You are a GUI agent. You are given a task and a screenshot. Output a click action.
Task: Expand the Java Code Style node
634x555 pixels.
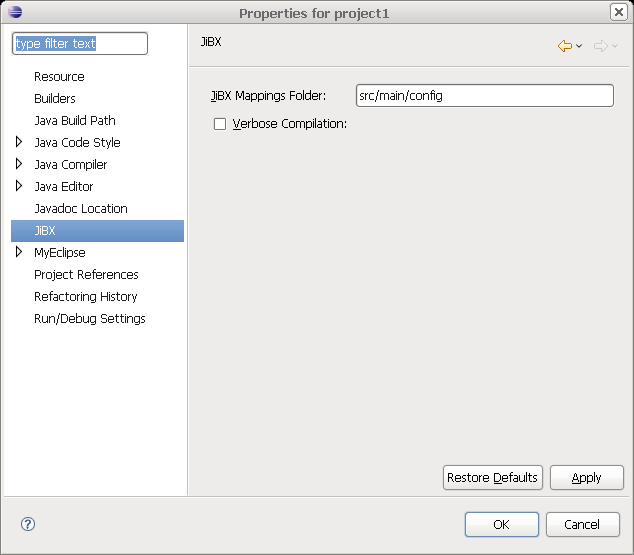coord(19,142)
